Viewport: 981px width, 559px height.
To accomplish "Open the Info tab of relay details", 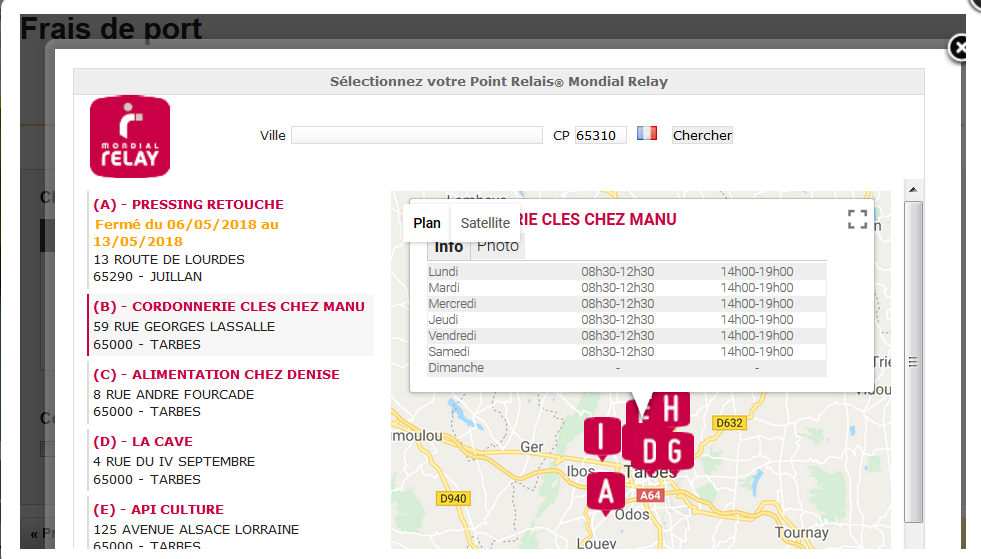I will tap(449, 247).
